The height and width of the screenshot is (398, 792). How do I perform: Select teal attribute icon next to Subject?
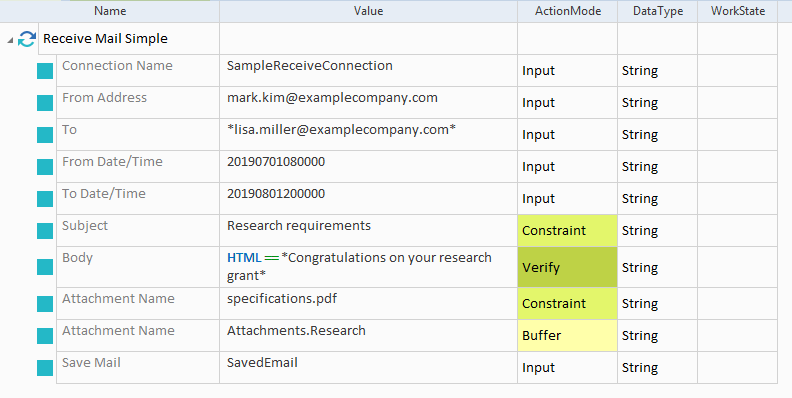point(45,231)
